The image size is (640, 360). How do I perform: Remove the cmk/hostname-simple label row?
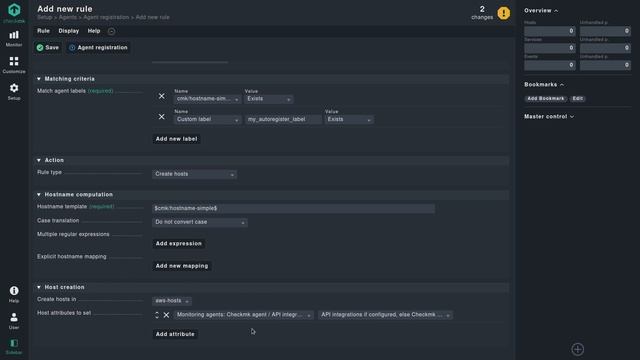point(162,96)
